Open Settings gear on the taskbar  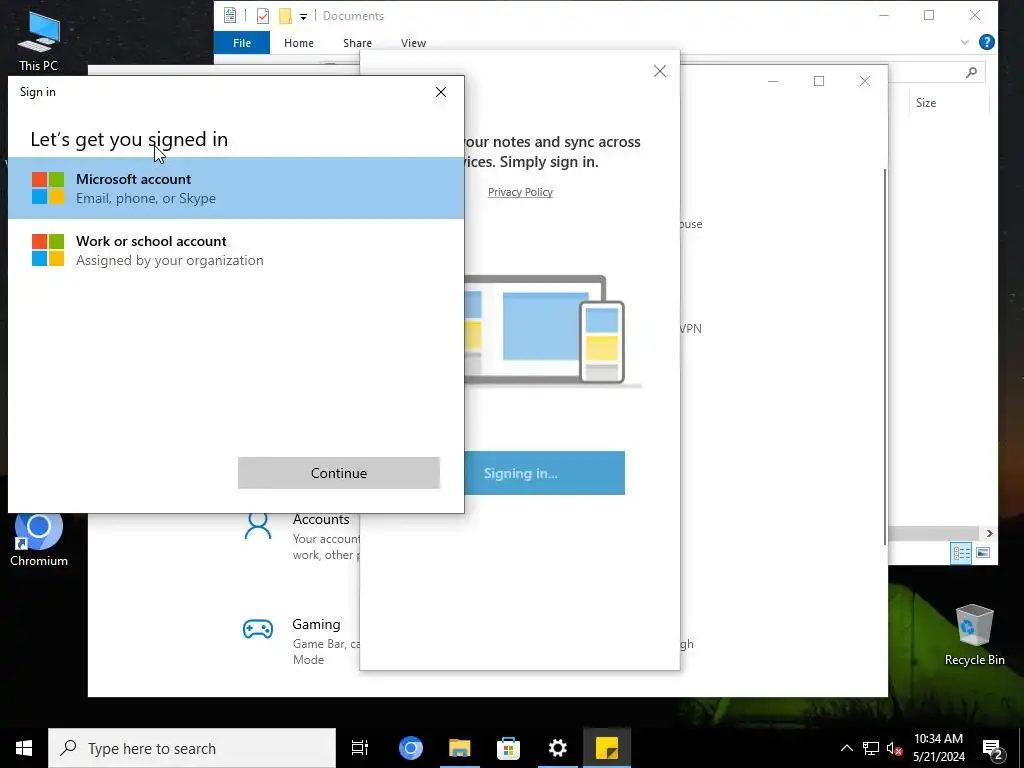pyautogui.click(x=558, y=748)
